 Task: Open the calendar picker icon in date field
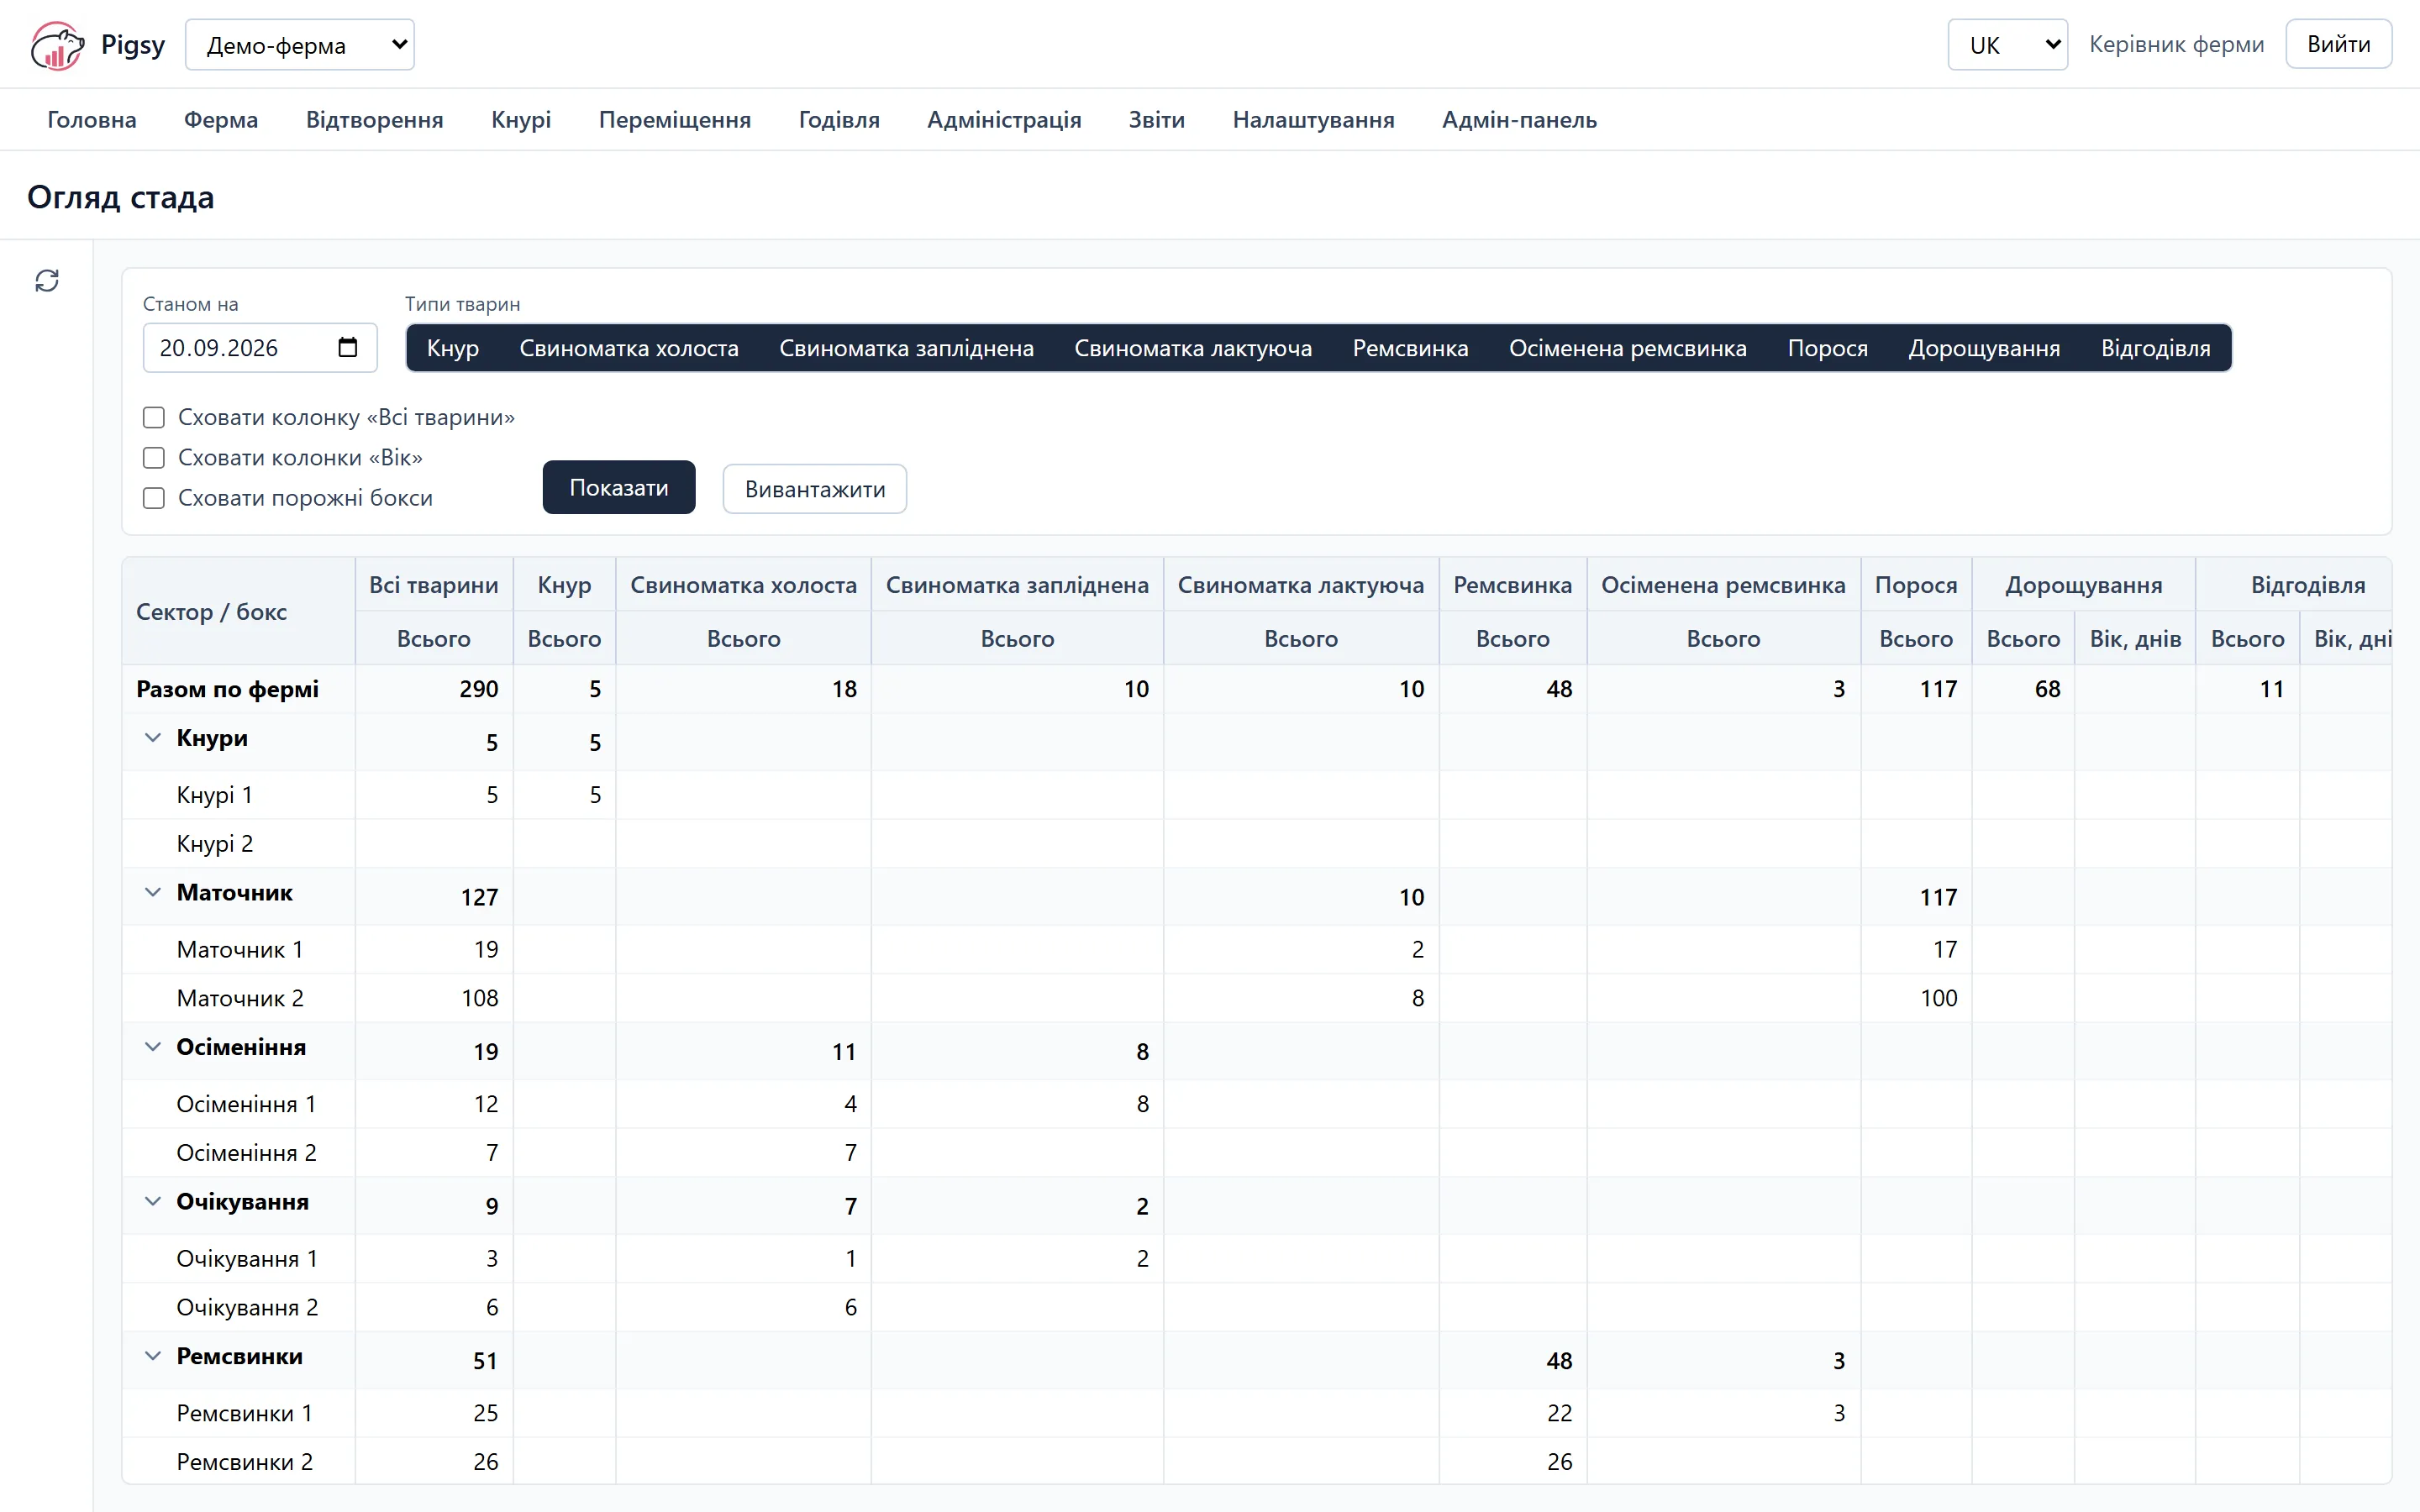point(347,347)
